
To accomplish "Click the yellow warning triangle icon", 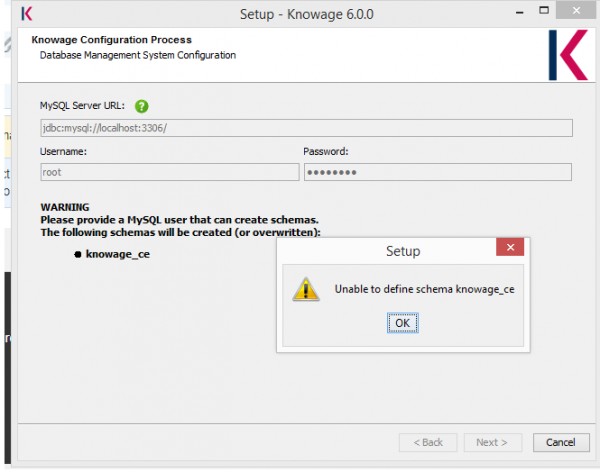I will [306, 289].
